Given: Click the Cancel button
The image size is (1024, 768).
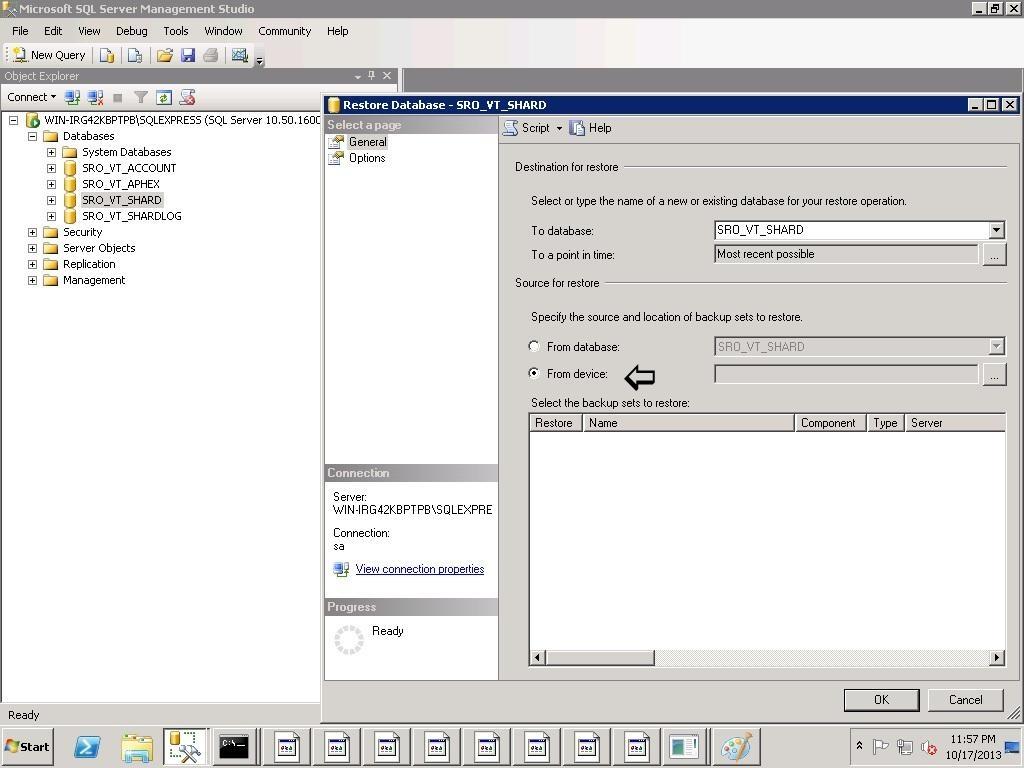Looking at the screenshot, I should [965, 700].
